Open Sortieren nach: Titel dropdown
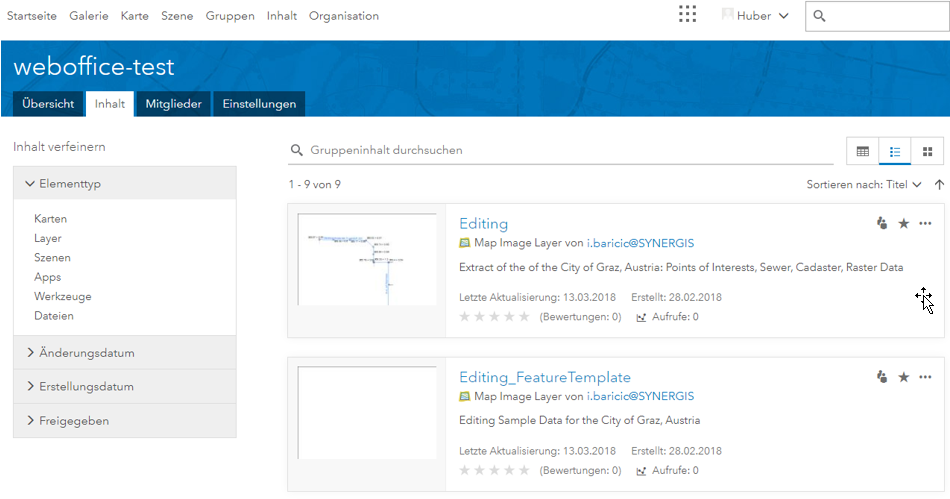The image size is (950, 499). click(x=863, y=185)
